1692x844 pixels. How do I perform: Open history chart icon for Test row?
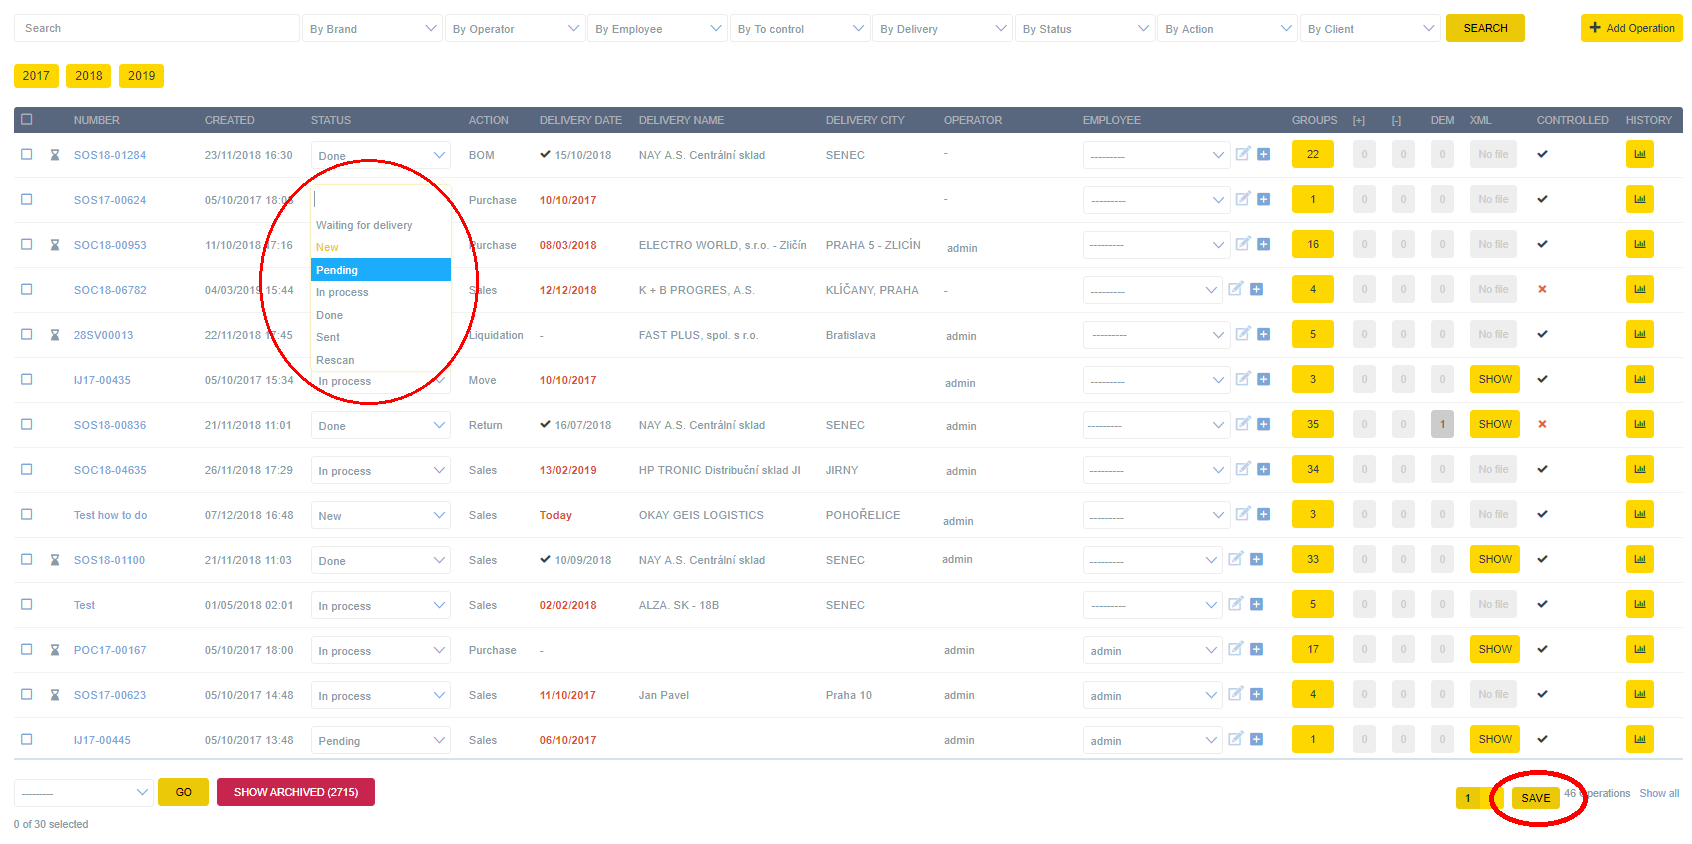point(1639,605)
